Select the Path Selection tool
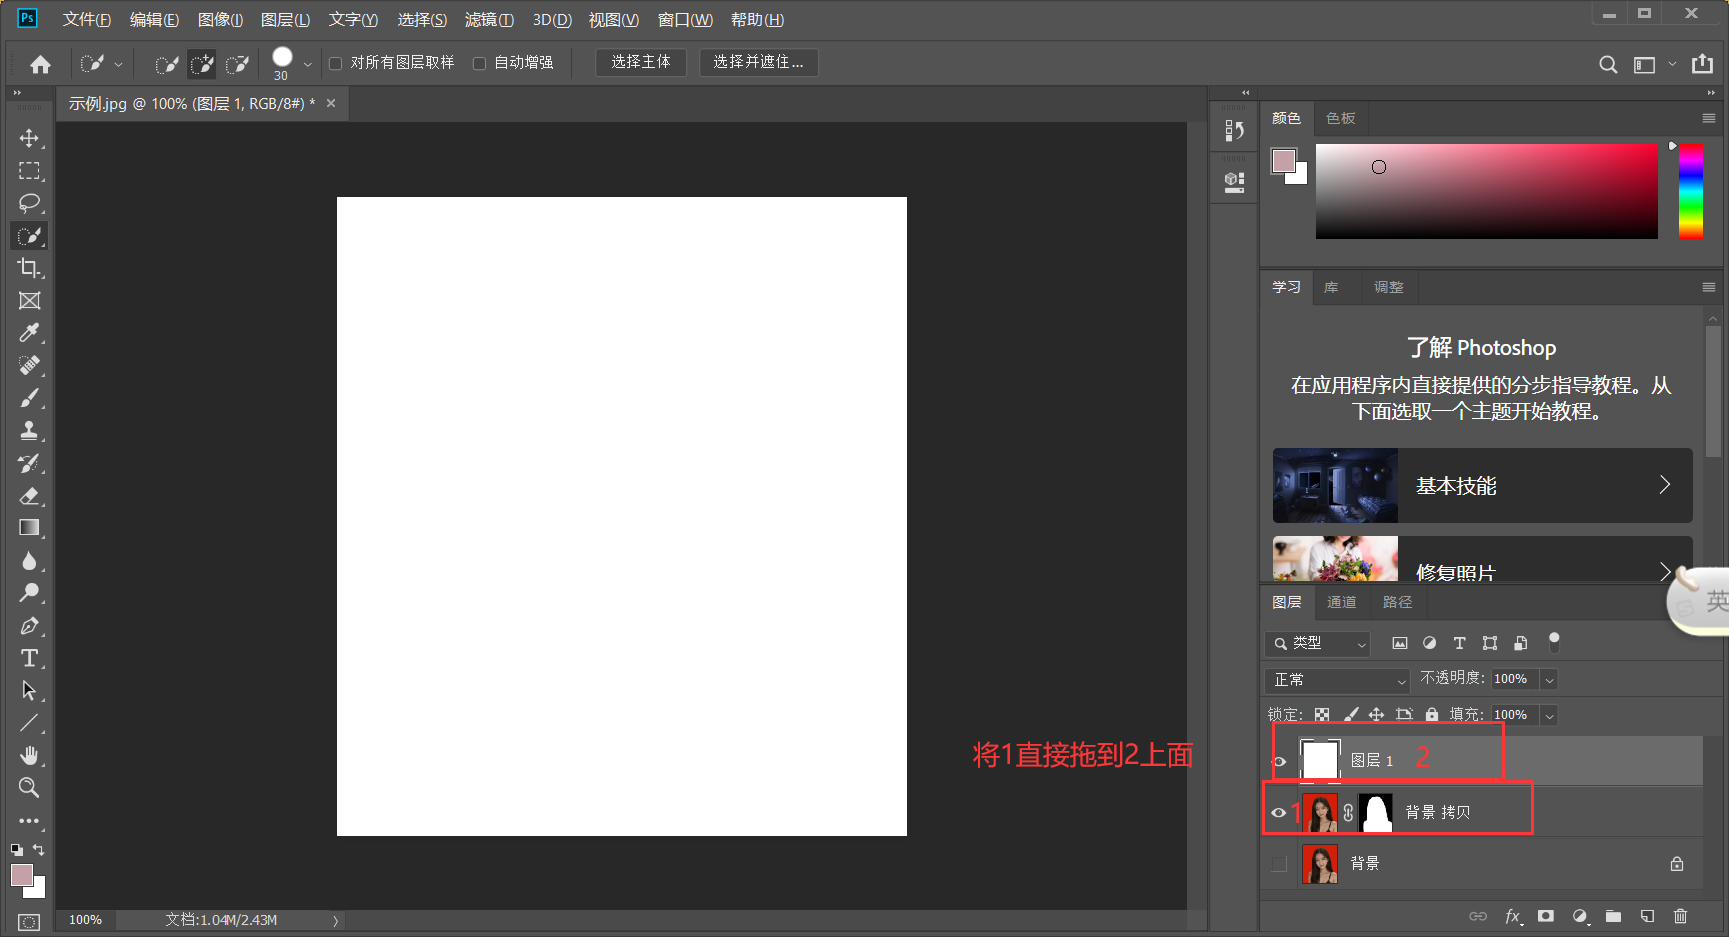Screen dimensions: 1729x937 tap(29, 691)
